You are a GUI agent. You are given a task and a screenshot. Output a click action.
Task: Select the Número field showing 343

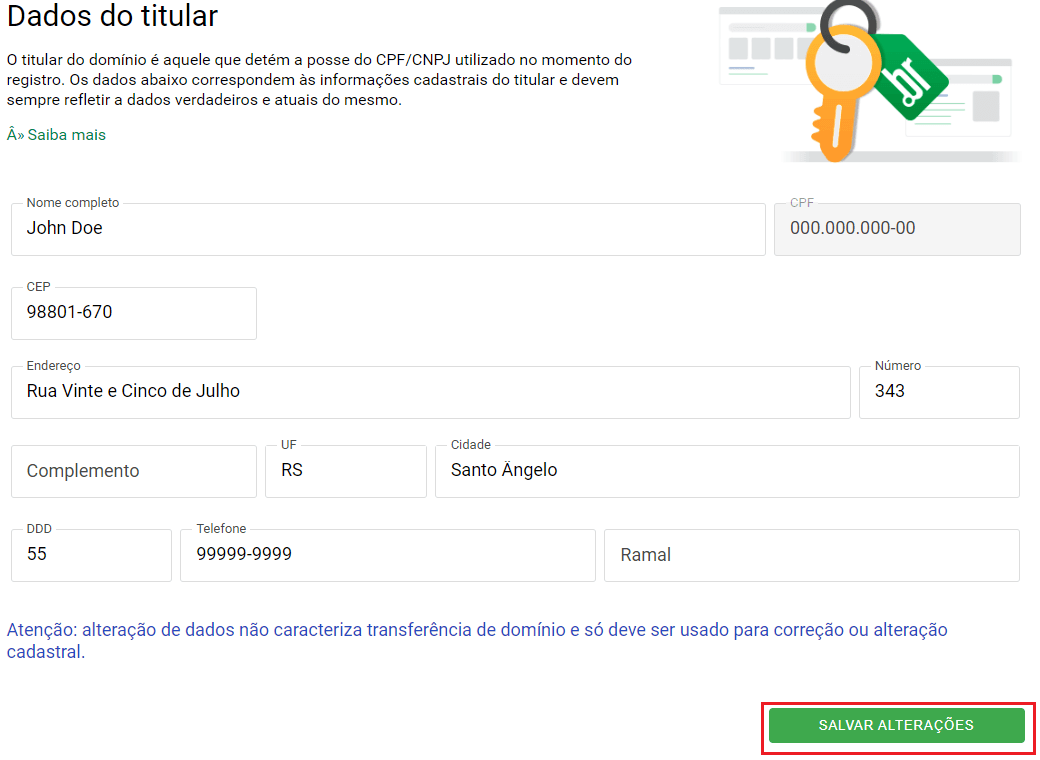[939, 392]
